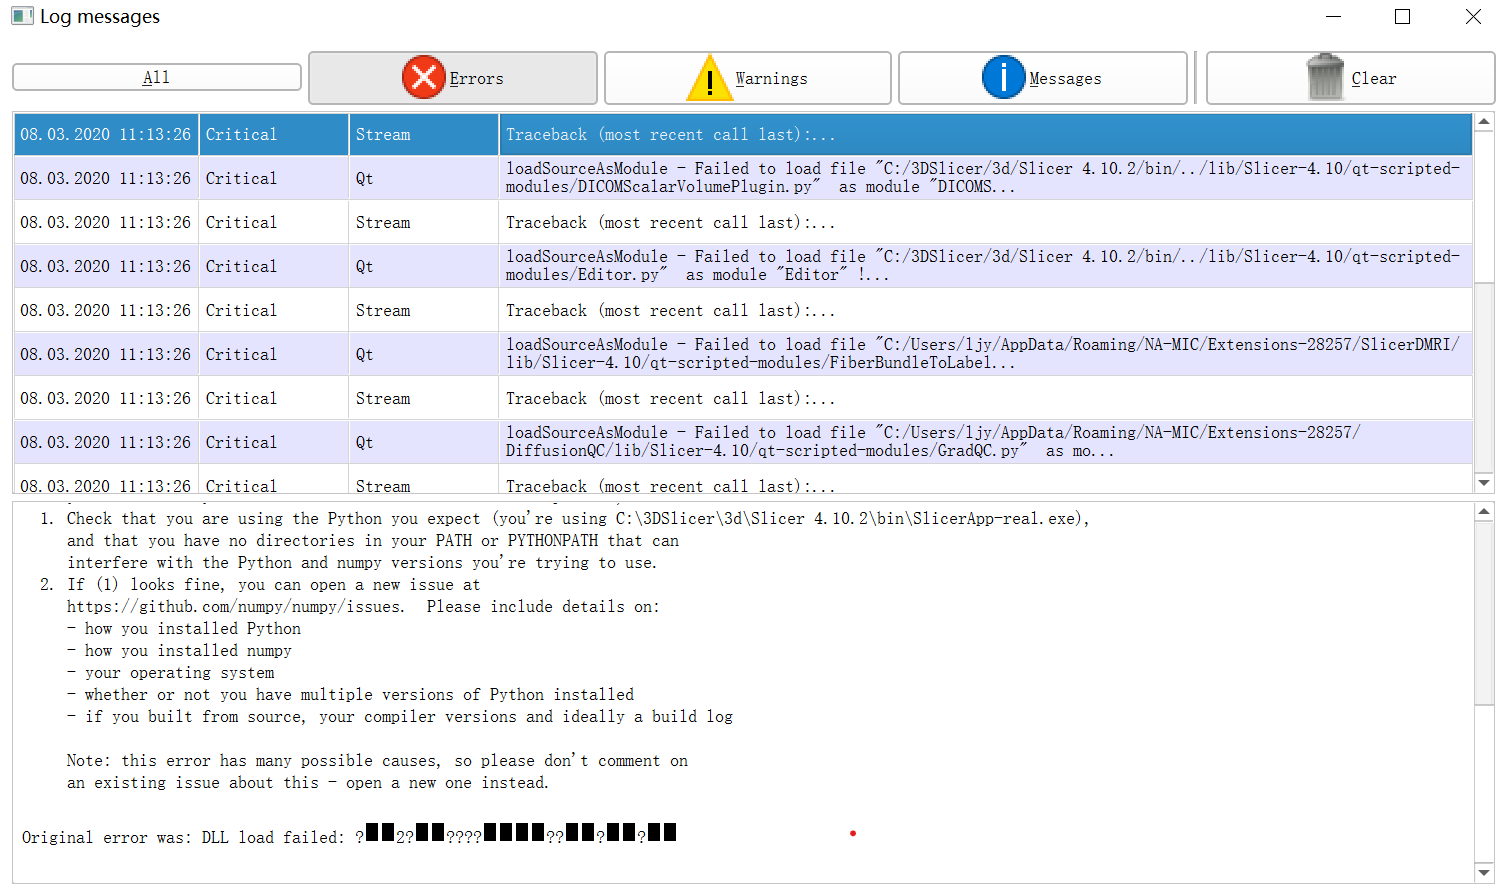Screen dimensions: 1498x889
Task: Click the red Errors X icon
Action: click(x=424, y=77)
